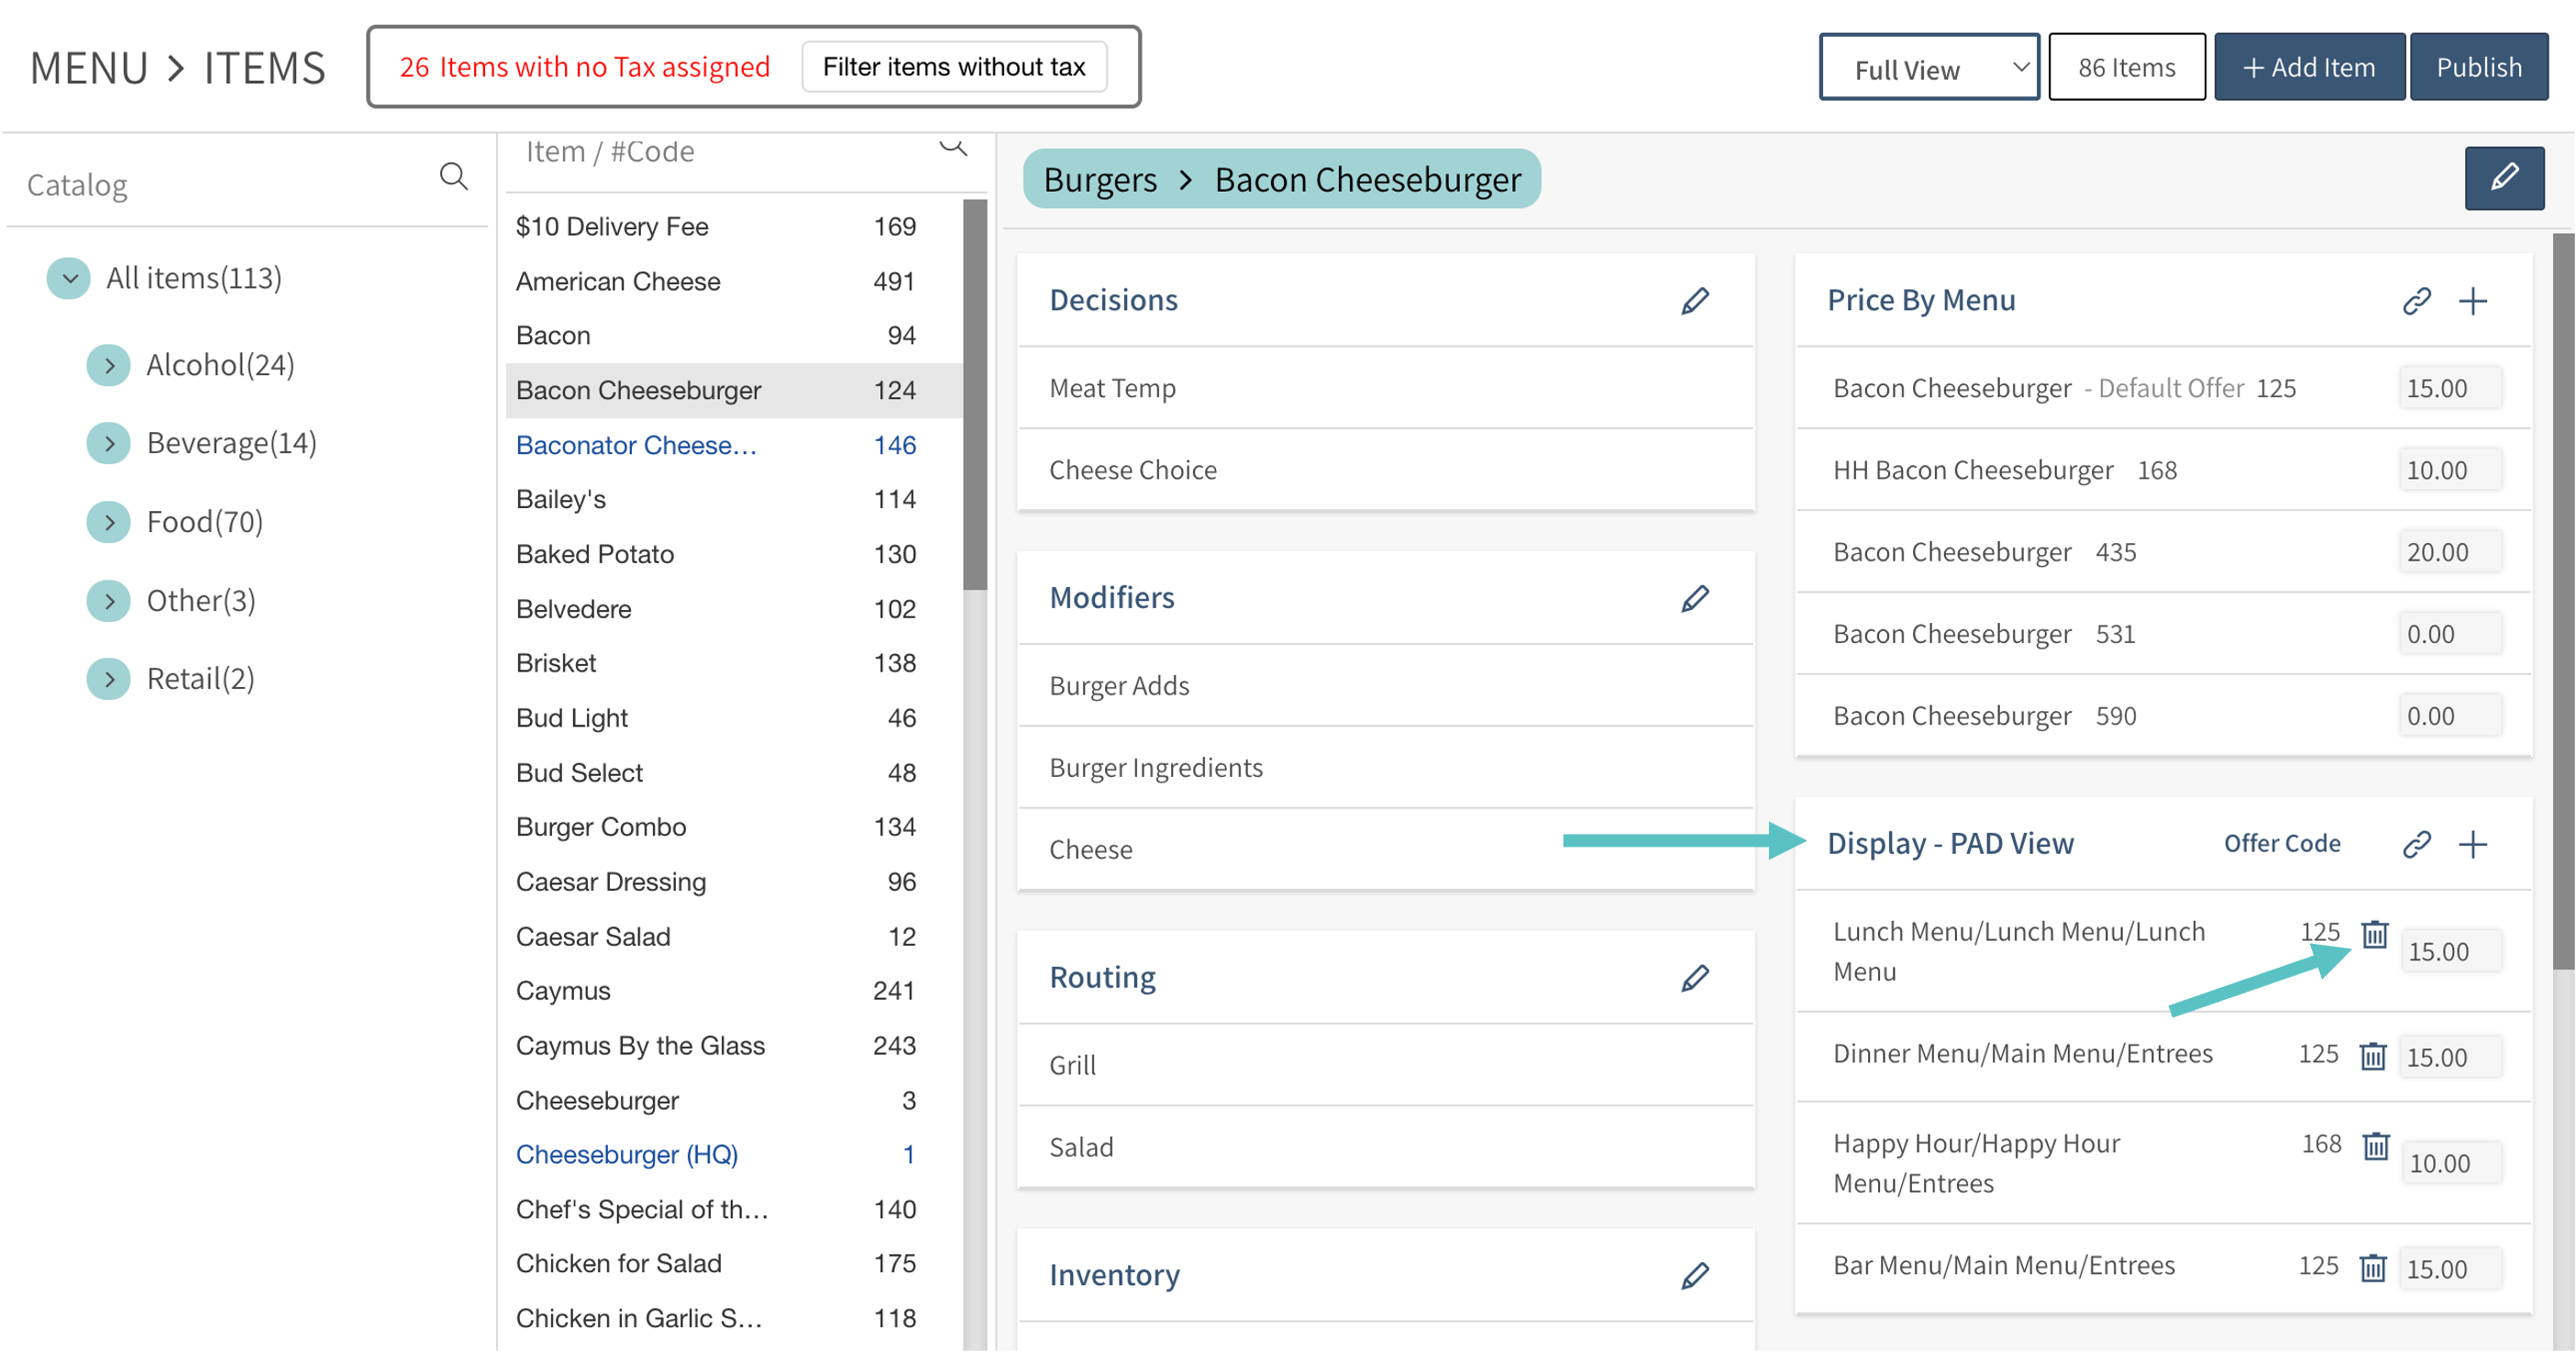The height and width of the screenshot is (1353, 2576).
Task: Add a price with Price By Menu plus
Action: pos(2472,301)
